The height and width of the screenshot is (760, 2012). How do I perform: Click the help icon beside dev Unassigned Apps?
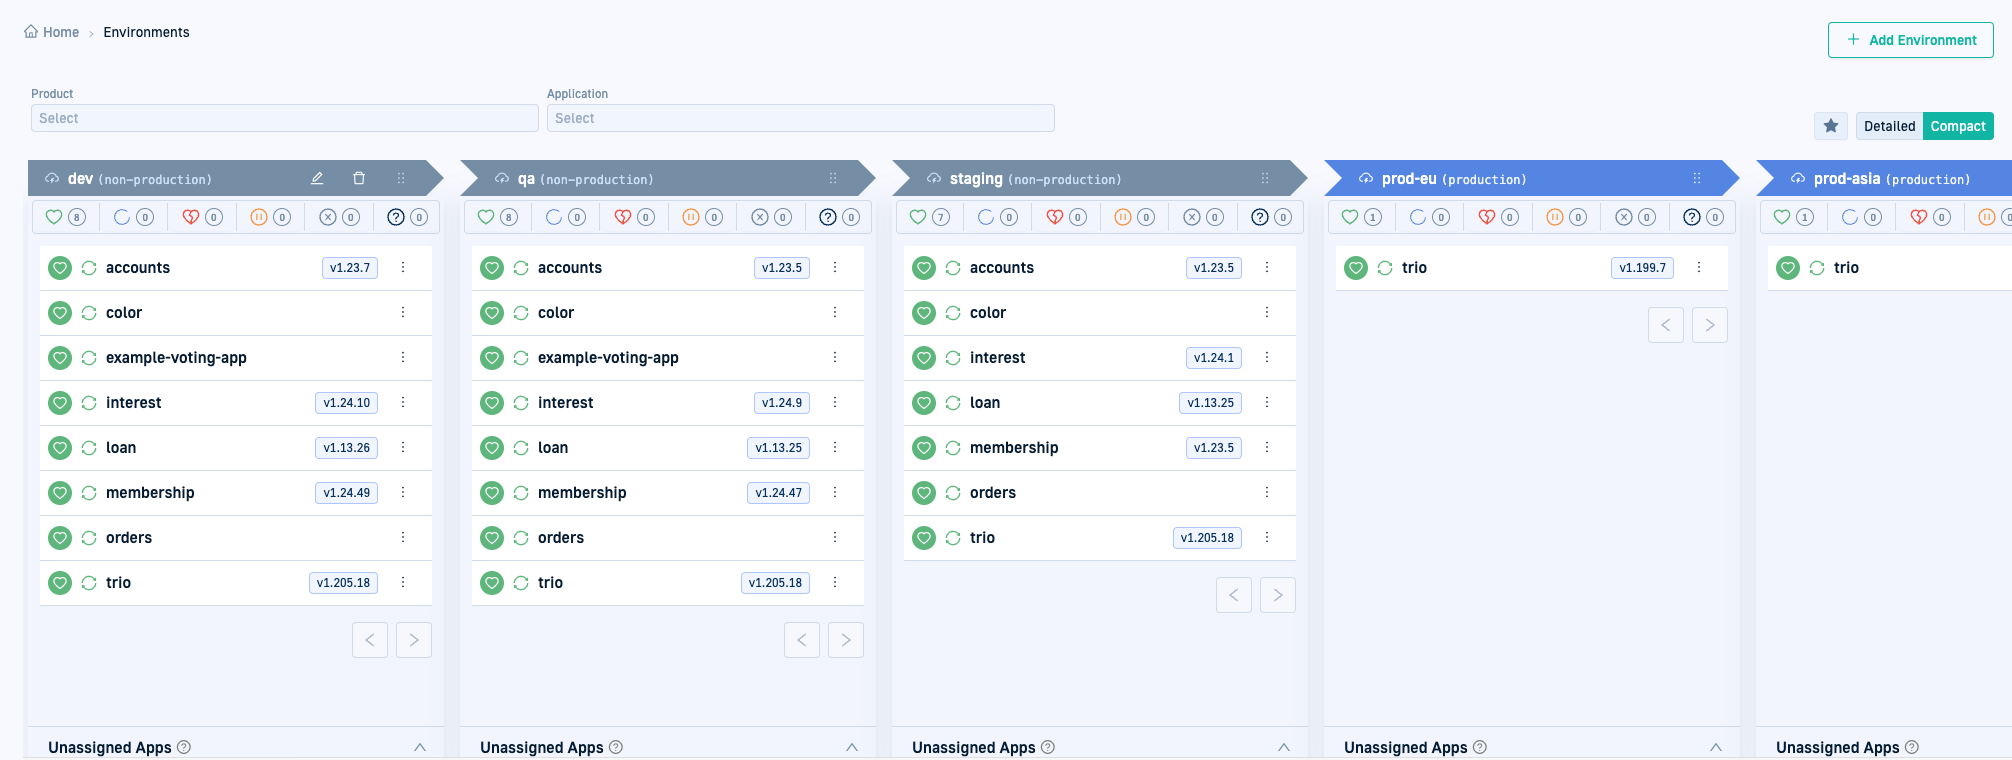[x=184, y=747]
